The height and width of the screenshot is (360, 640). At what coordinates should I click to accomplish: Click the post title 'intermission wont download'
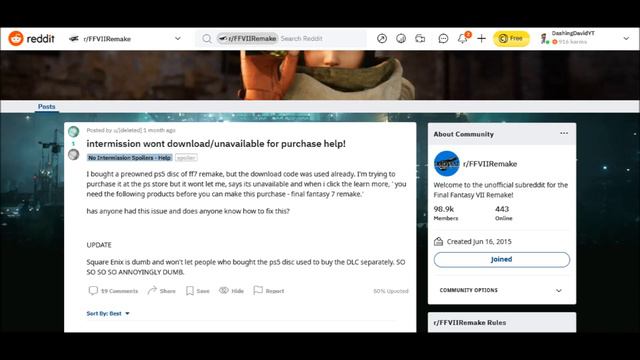click(216, 144)
